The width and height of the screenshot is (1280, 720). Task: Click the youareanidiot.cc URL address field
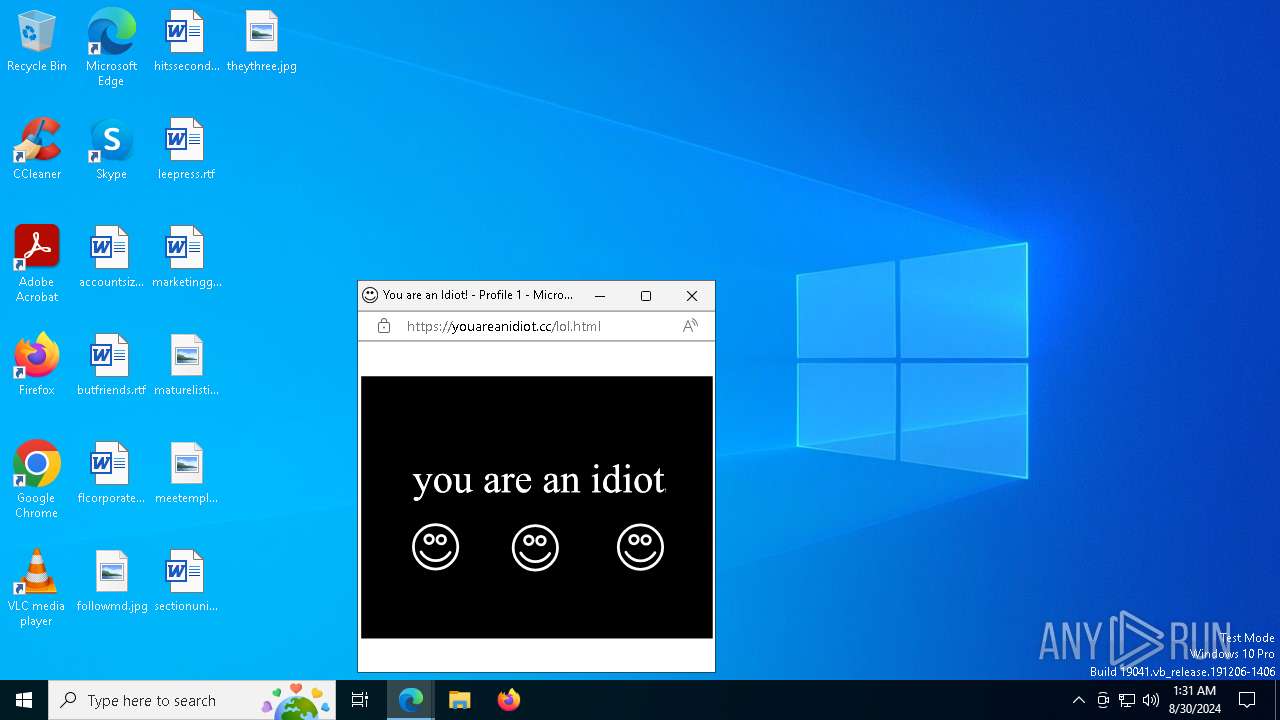coord(504,326)
